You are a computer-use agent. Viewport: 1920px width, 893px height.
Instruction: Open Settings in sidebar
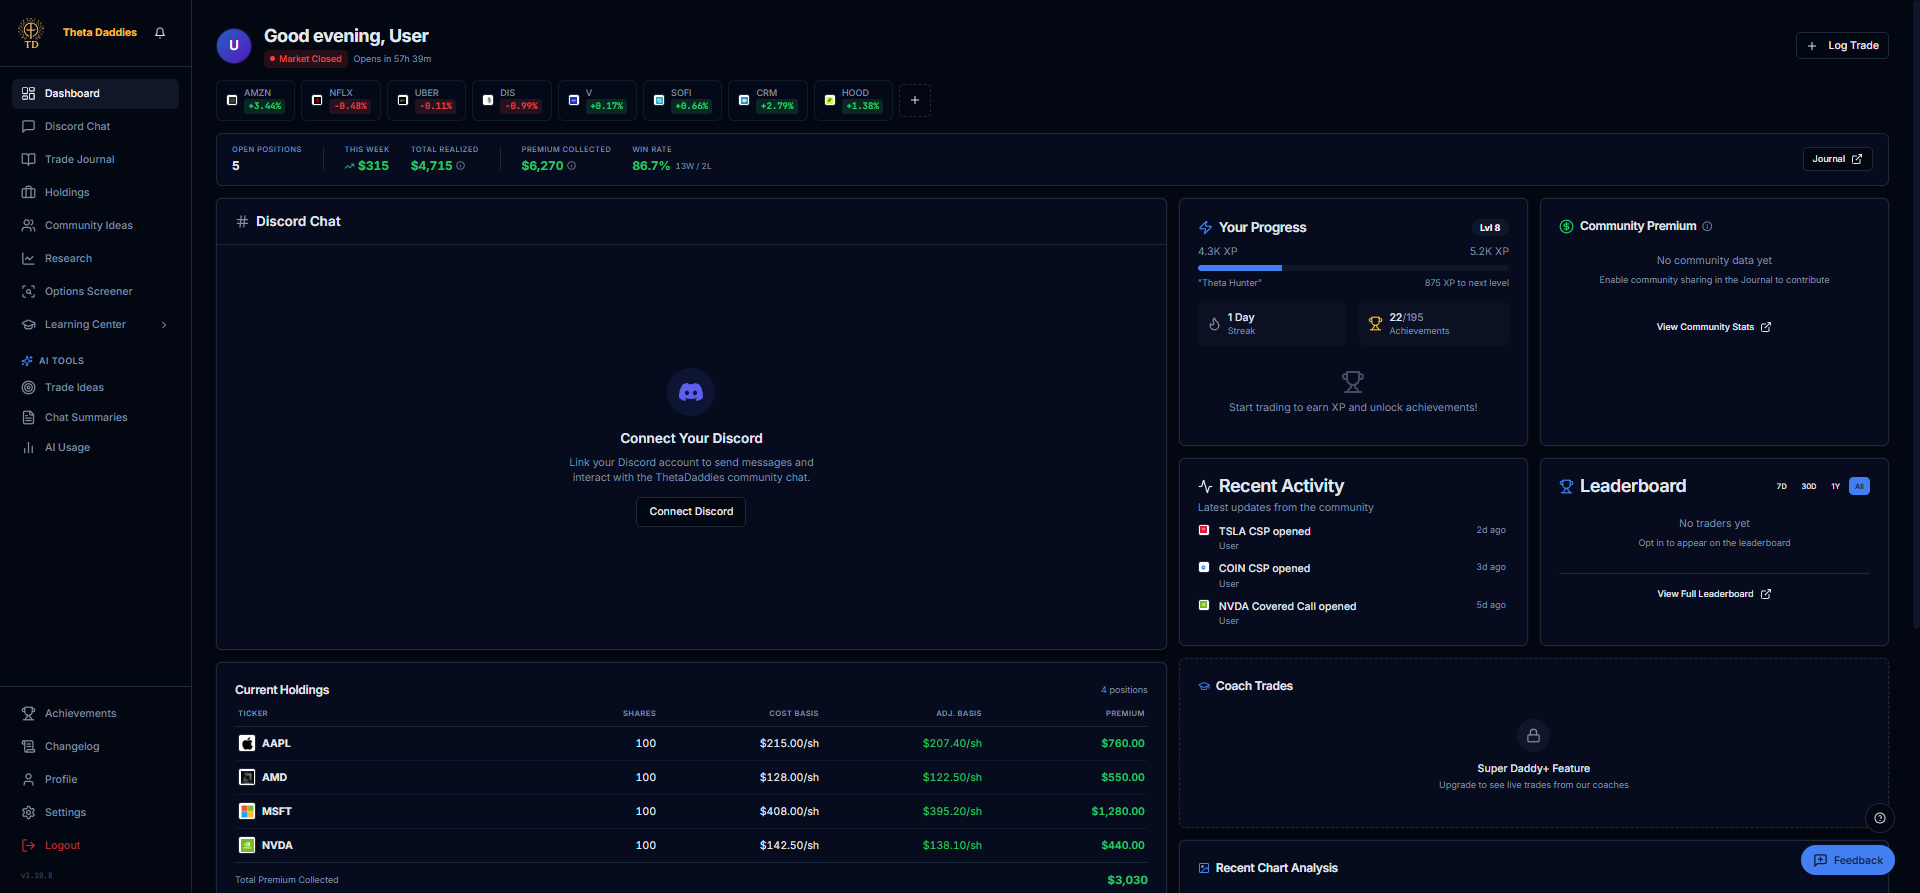[x=96, y=813]
